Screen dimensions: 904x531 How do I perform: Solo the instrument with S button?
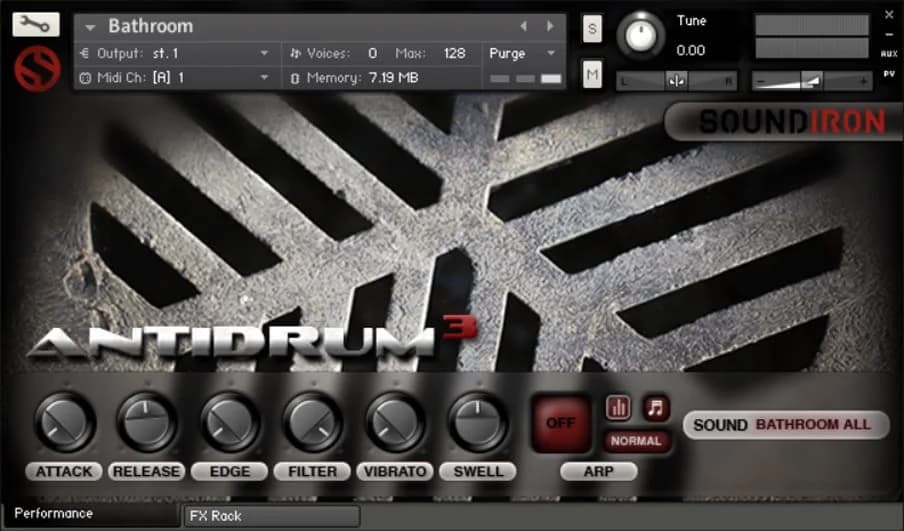[x=592, y=28]
